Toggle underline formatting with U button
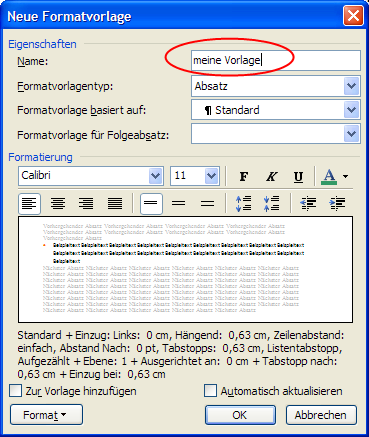This screenshot has width=369, height=437. (x=299, y=176)
